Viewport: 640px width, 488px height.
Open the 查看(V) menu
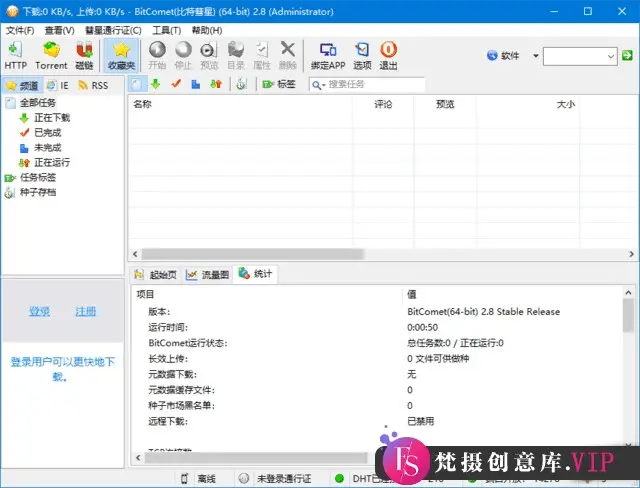pos(60,30)
